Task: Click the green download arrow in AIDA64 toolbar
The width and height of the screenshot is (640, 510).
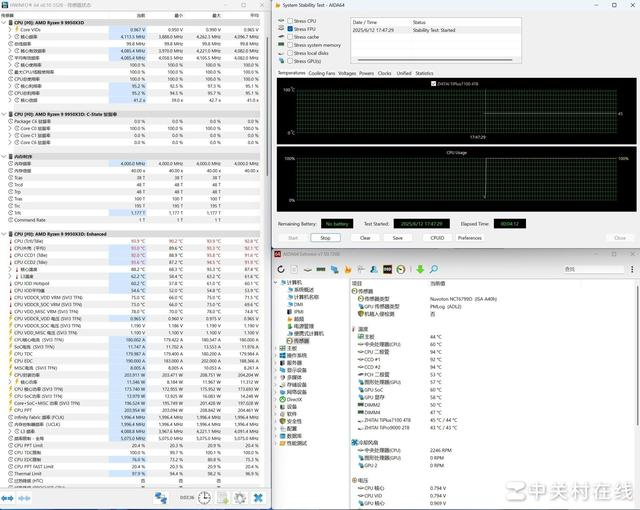Action: tap(421, 269)
